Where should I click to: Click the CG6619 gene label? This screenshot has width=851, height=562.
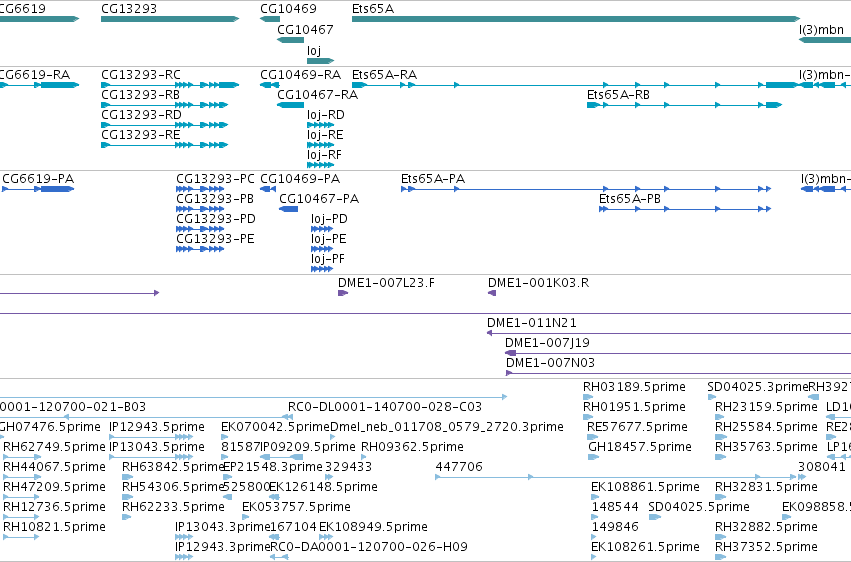[x=23, y=9]
